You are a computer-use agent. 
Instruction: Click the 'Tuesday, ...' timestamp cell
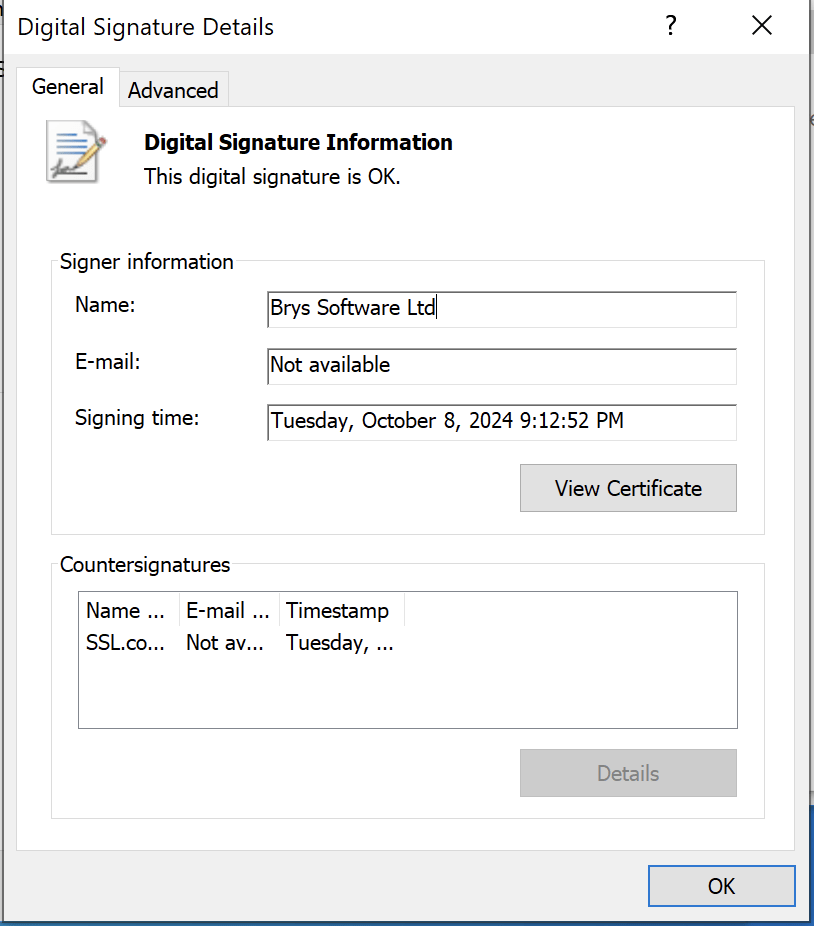[x=340, y=643]
